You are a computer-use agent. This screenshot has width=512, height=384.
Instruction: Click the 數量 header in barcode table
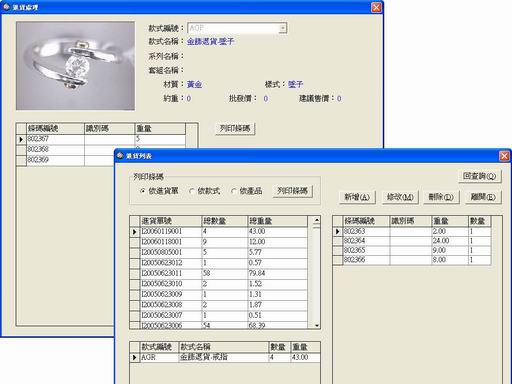coord(479,221)
